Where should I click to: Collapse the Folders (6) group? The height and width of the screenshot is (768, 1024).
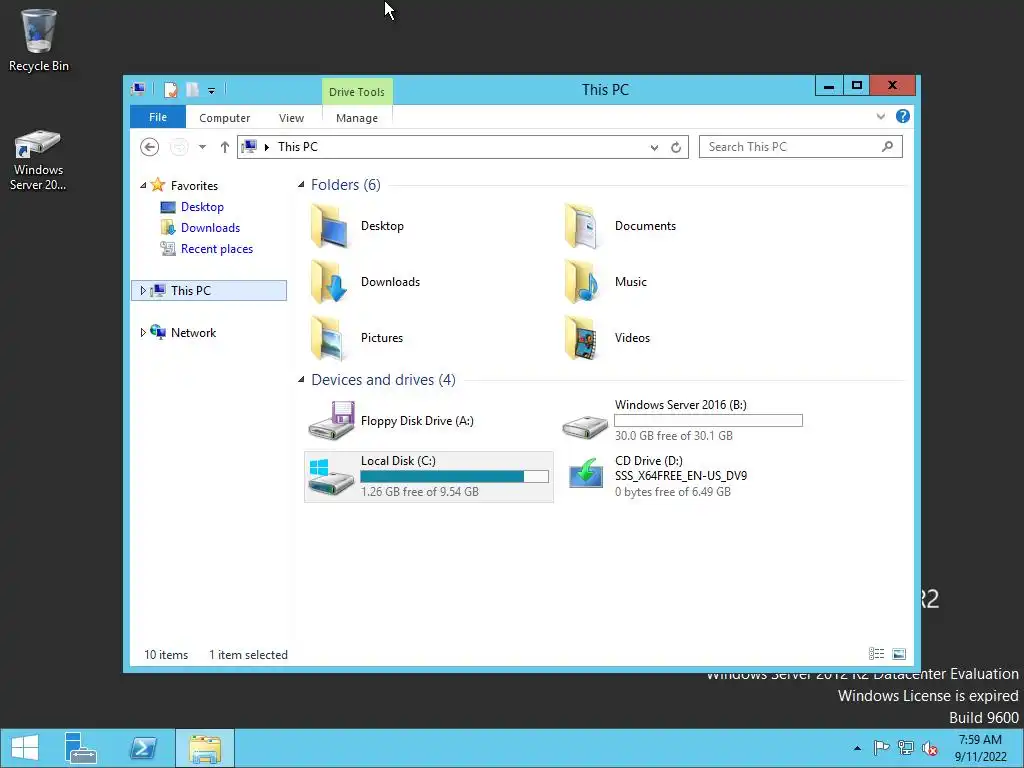coord(301,185)
